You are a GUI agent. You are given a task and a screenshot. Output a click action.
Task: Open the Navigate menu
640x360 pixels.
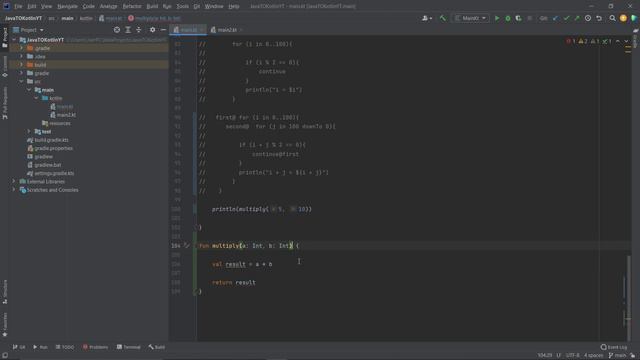67,6
